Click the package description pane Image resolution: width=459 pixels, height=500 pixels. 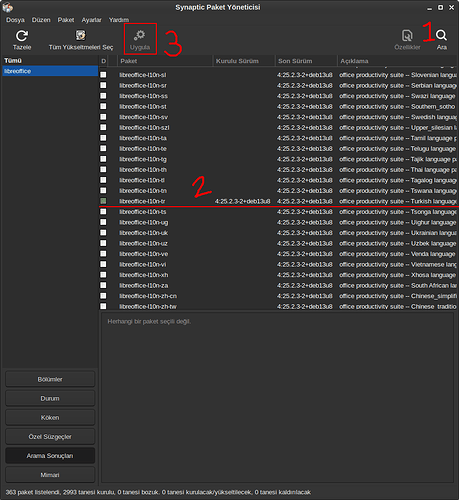277,397
